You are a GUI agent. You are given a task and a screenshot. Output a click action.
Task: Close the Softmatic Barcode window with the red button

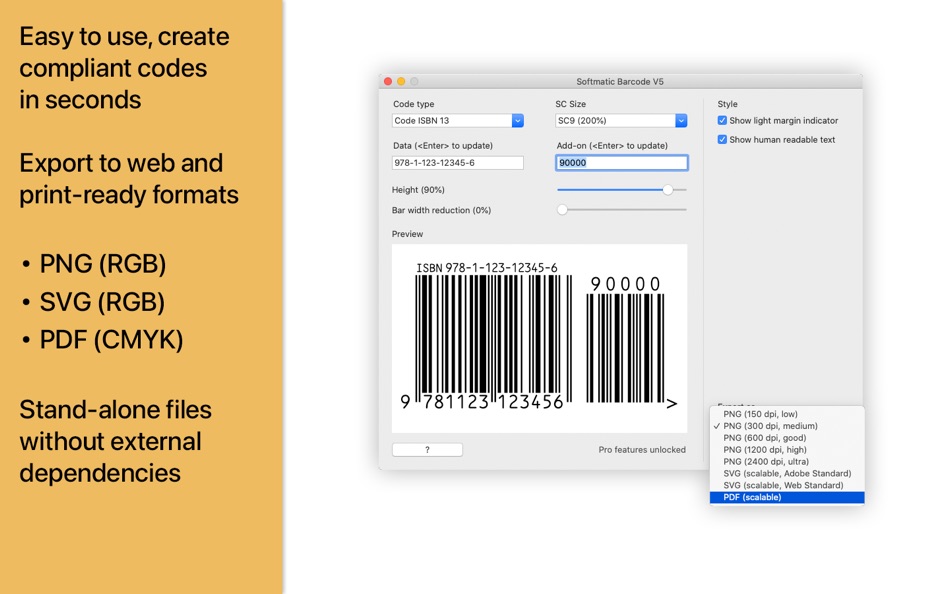click(x=388, y=81)
